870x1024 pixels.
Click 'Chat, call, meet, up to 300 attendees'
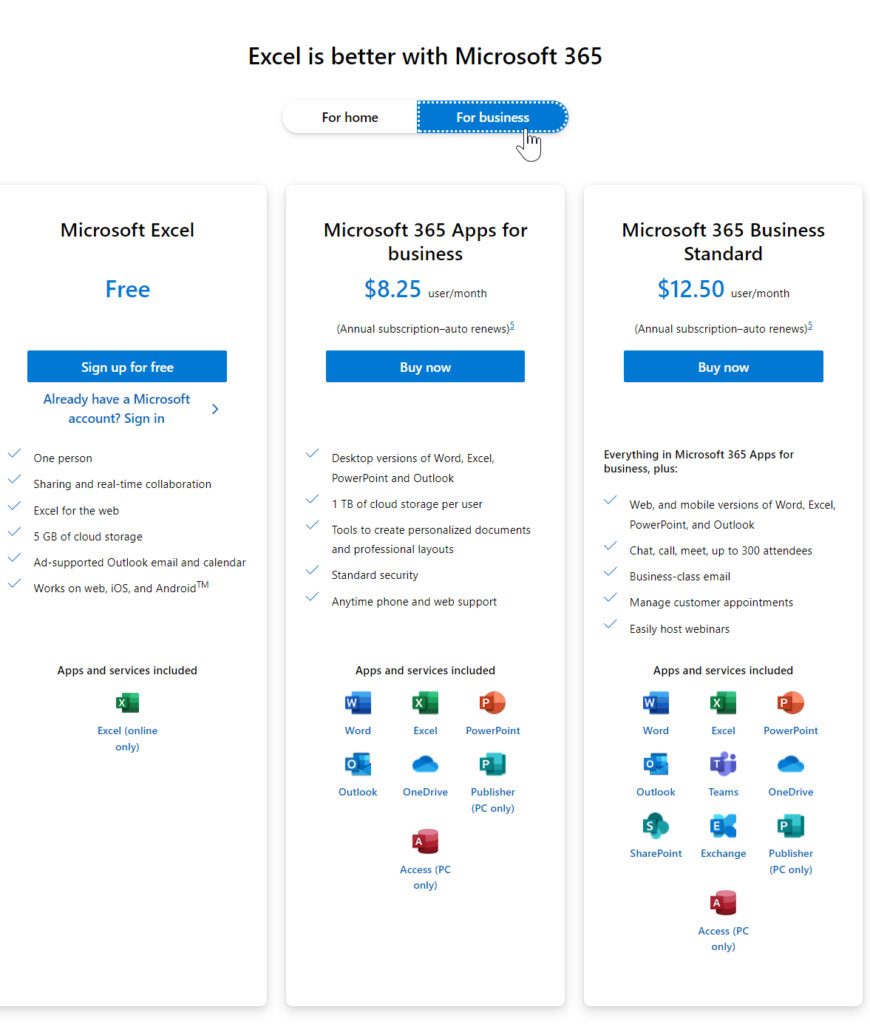click(x=720, y=551)
